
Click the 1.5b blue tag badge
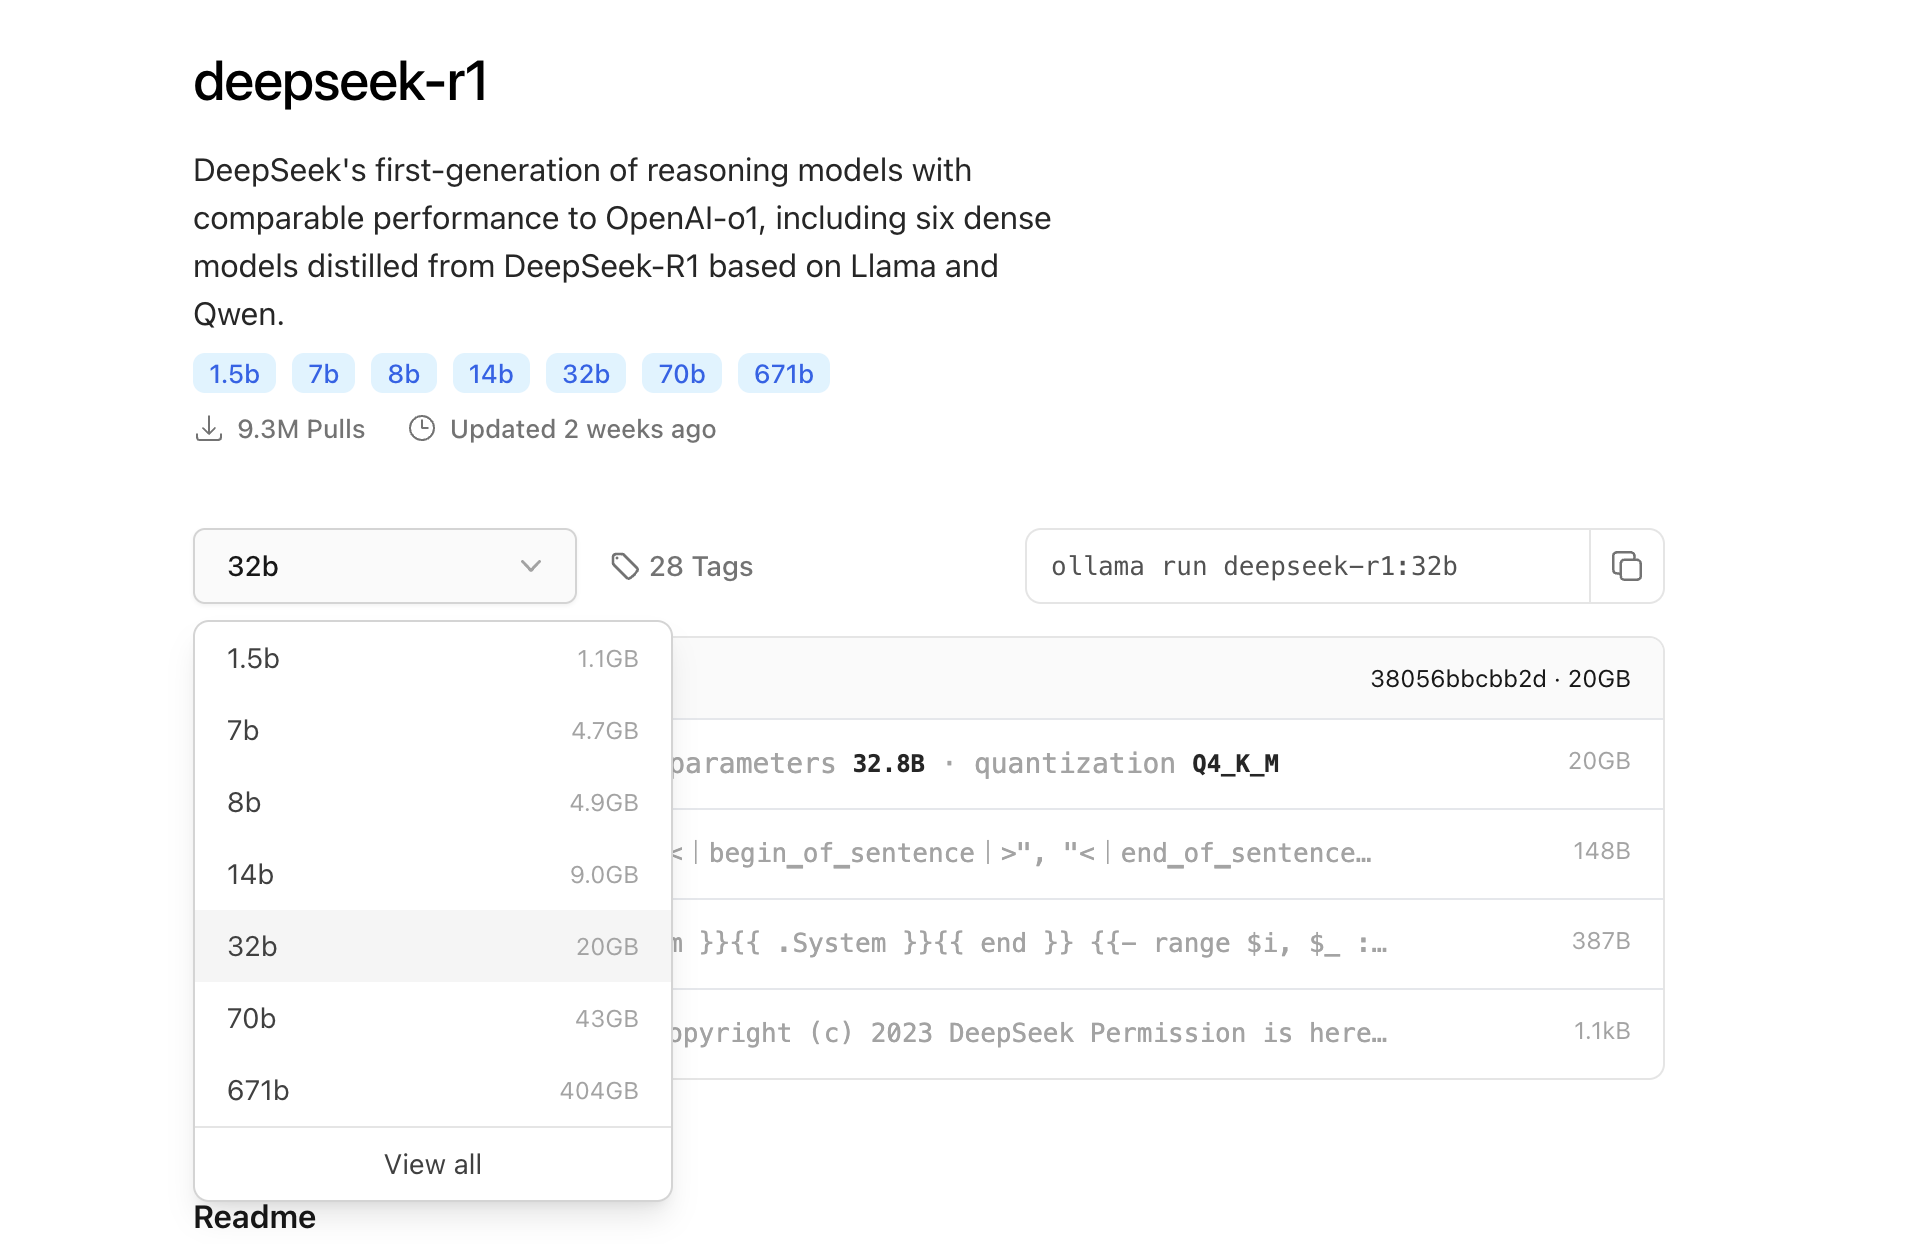point(234,374)
